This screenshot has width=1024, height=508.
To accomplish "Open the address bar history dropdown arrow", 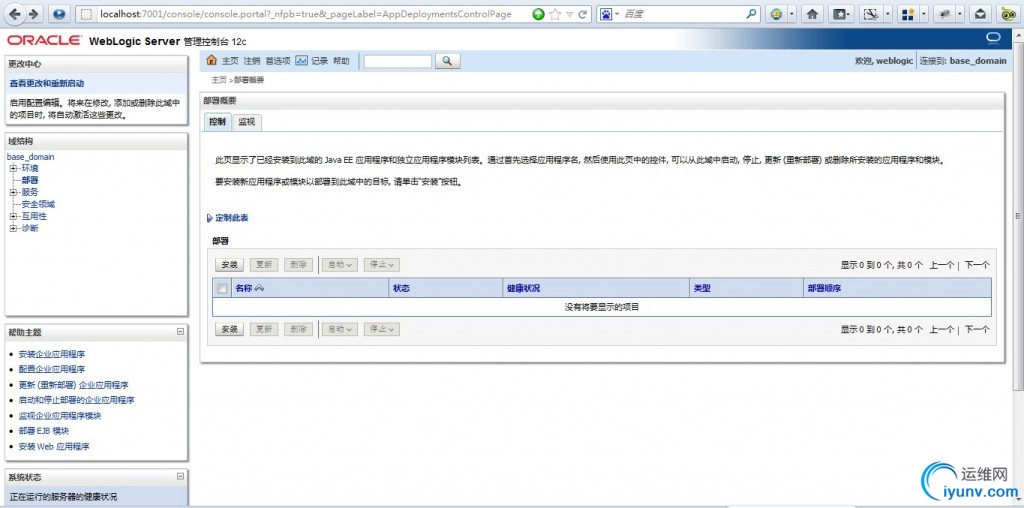I will click(x=569, y=14).
